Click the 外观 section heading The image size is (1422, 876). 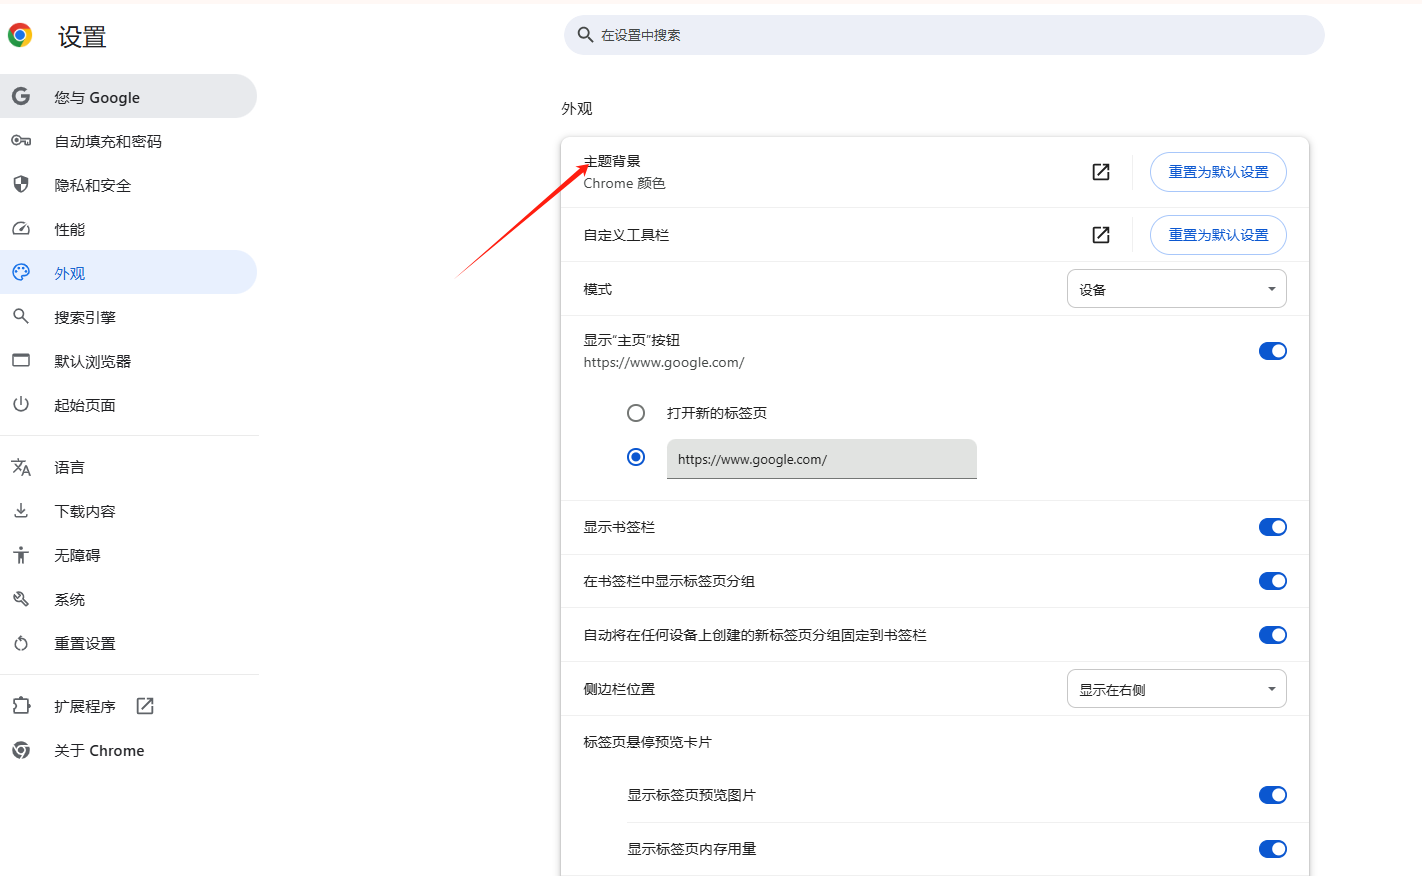click(577, 108)
